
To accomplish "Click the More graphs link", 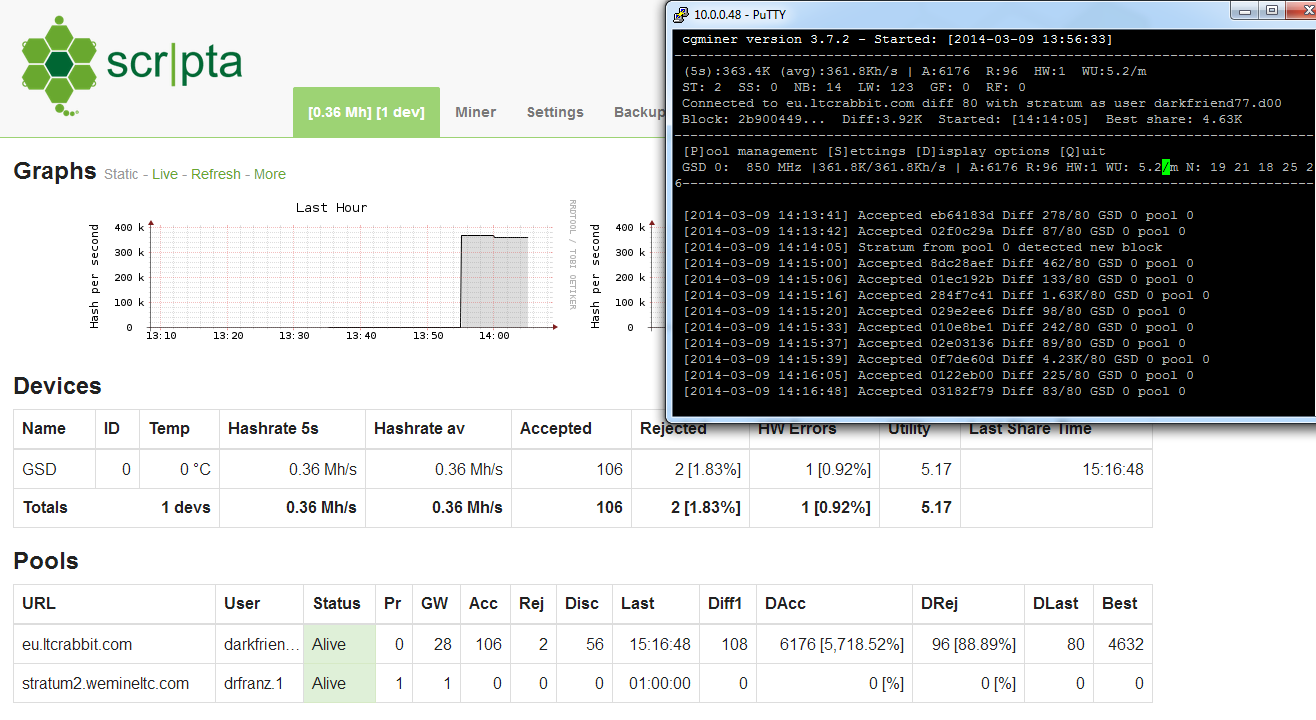I will click(x=270, y=174).
